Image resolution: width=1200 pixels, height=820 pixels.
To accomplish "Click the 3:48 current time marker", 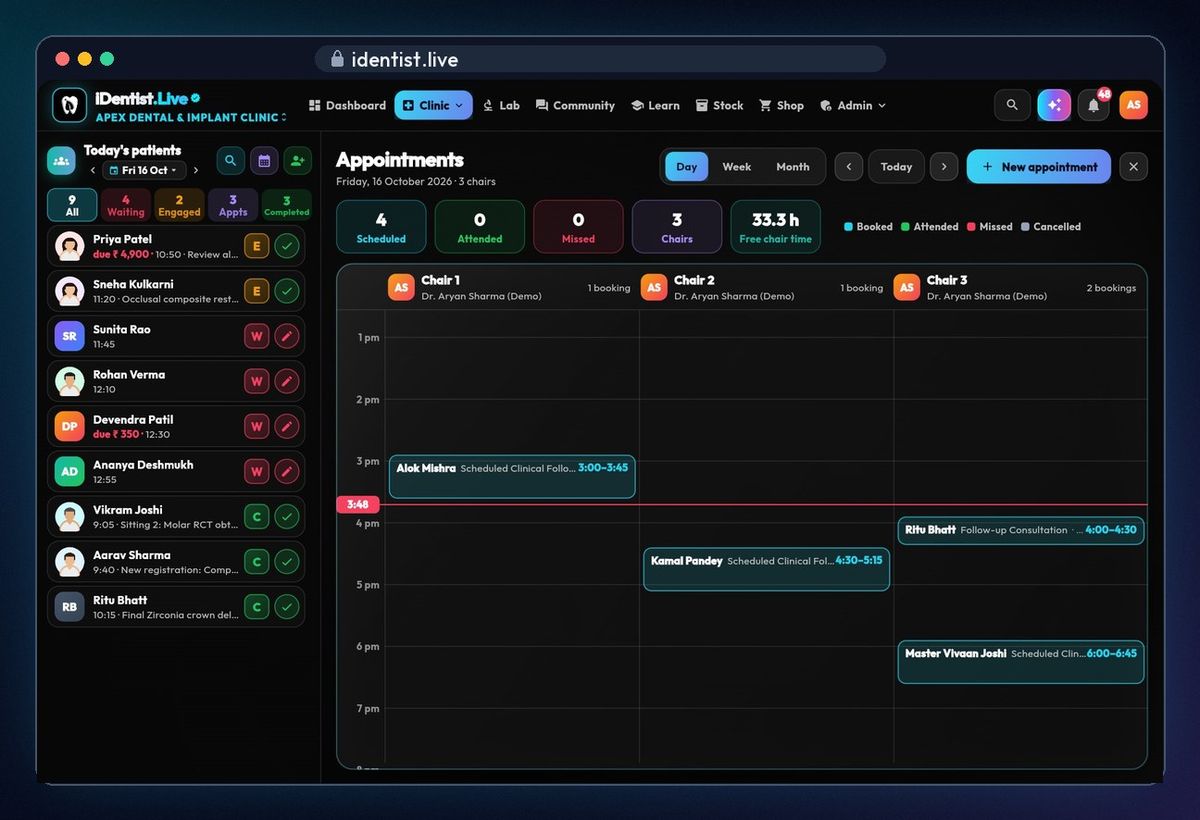I will coord(358,505).
